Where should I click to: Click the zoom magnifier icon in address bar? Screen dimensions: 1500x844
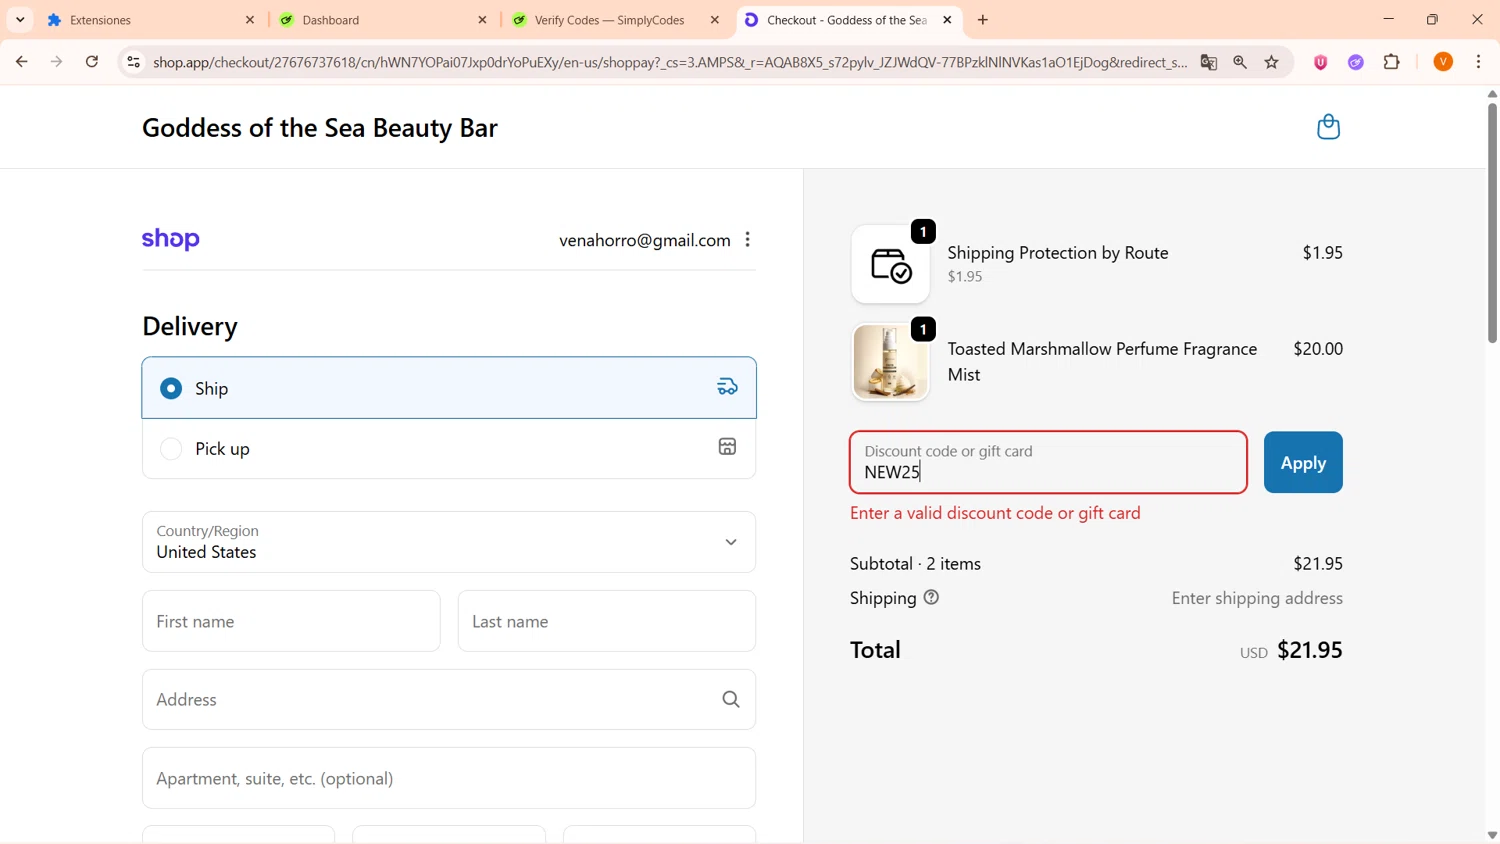click(1240, 62)
